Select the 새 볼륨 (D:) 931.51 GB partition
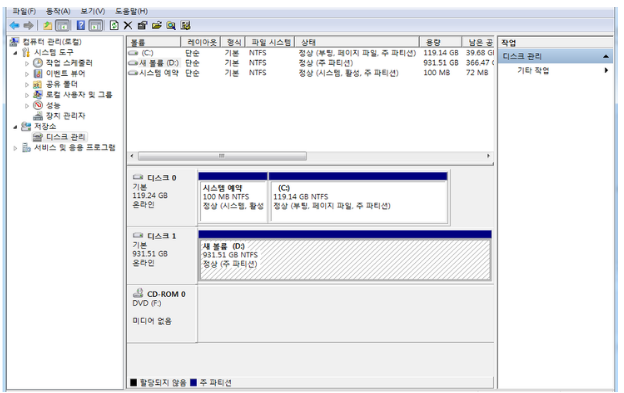This screenshot has height=393, width=624. [345, 255]
